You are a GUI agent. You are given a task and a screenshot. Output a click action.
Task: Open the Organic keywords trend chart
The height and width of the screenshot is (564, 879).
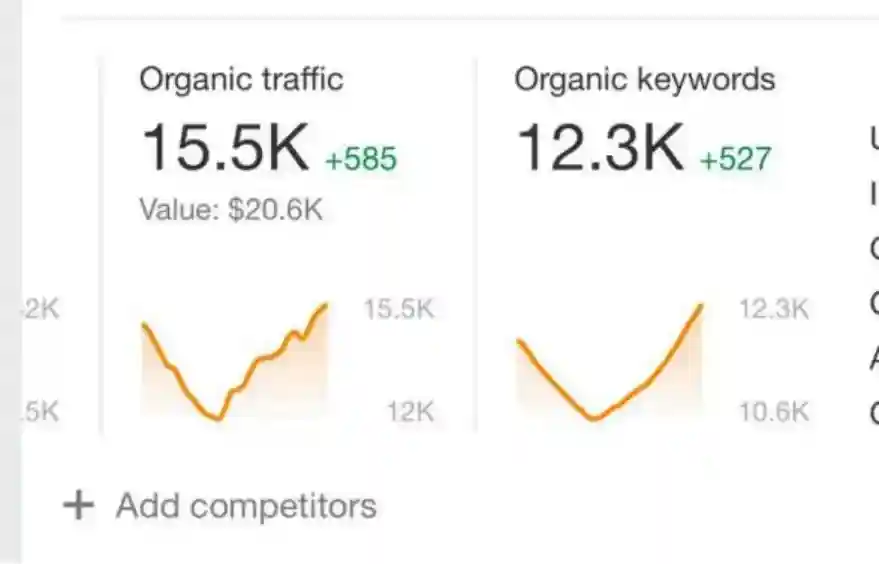click(x=609, y=365)
